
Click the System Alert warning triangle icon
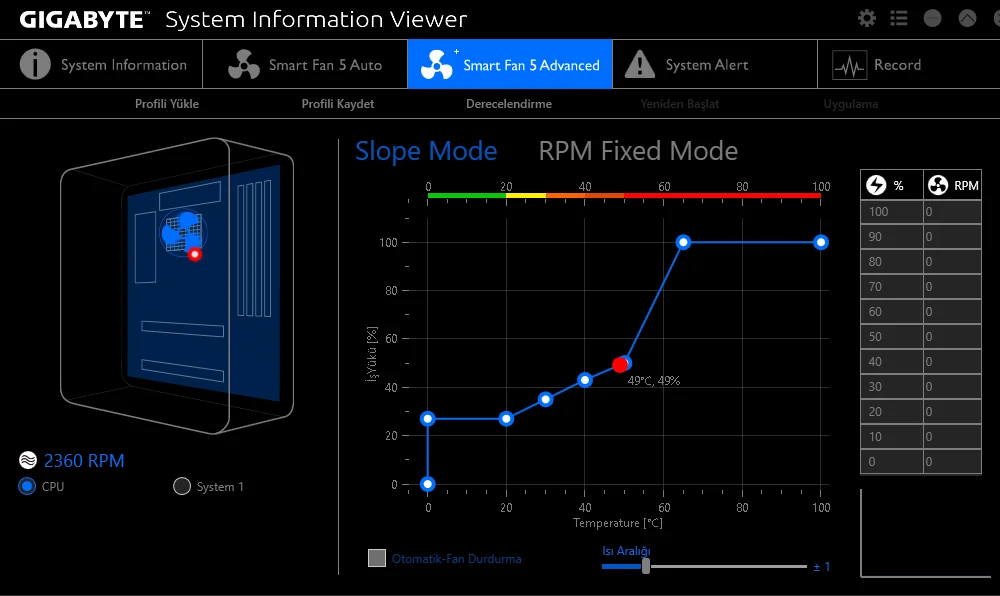point(640,64)
